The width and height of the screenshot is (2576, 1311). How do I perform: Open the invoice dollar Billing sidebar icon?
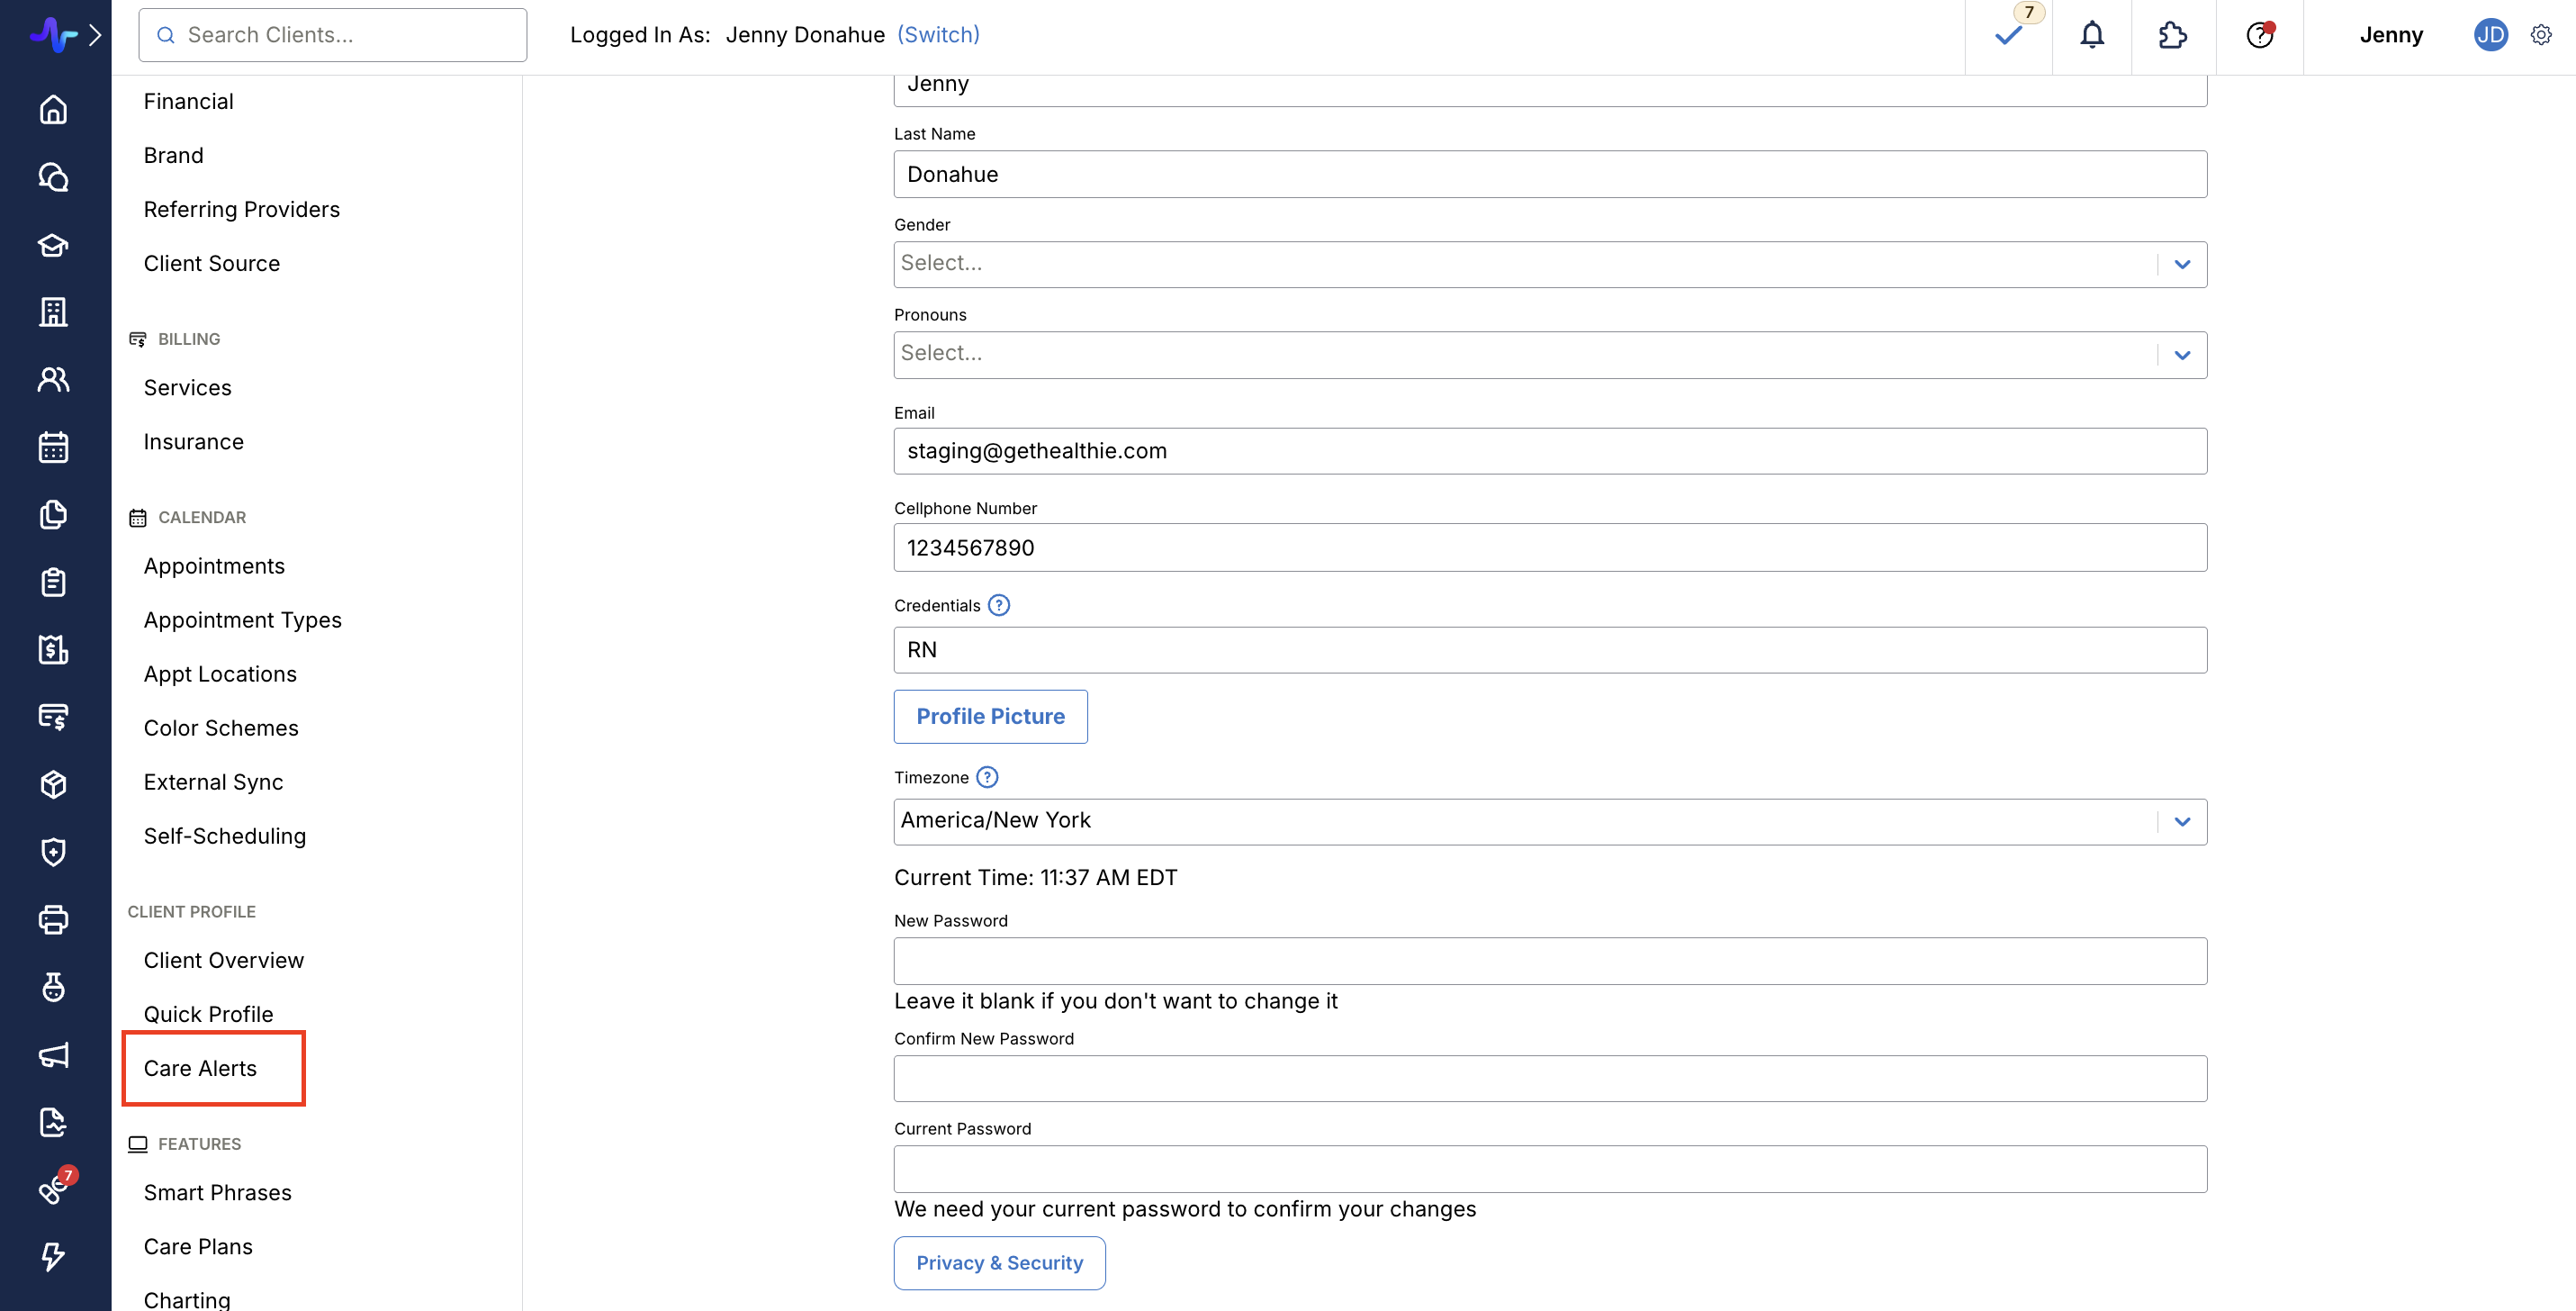[x=53, y=649]
